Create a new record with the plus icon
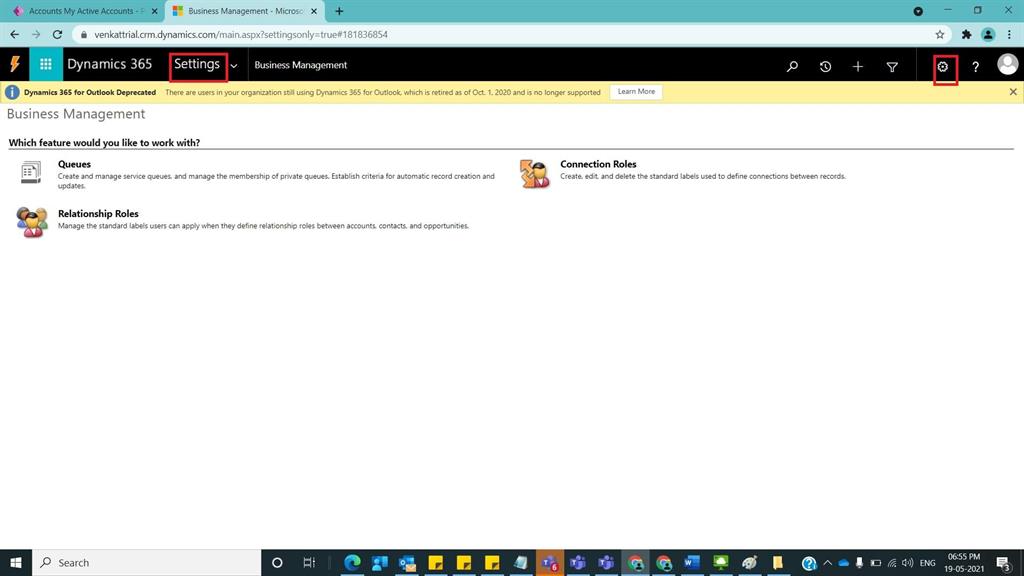Viewport: 1024px width, 576px height. pos(858,66)
